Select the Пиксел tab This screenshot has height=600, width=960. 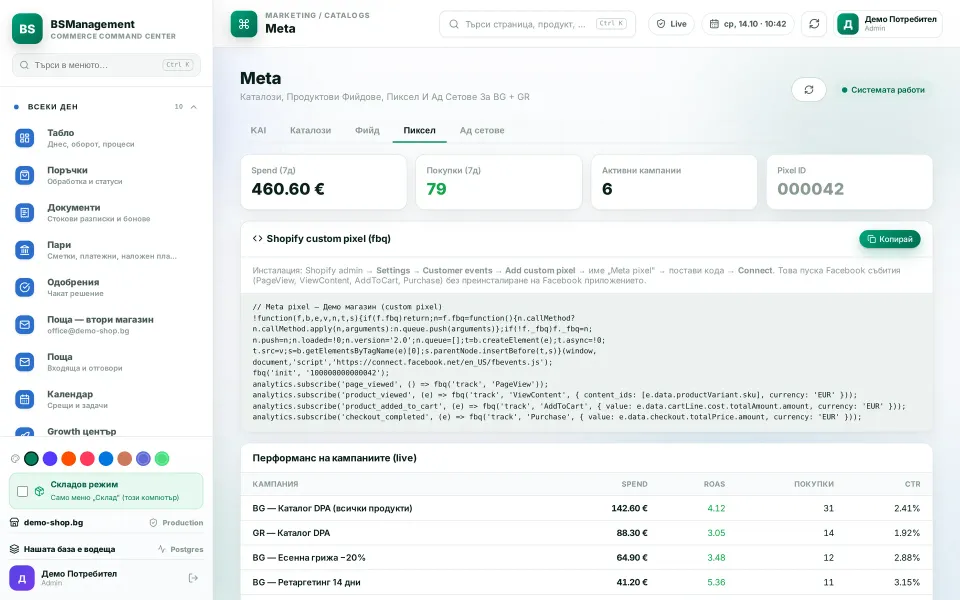click(x=419, y=130)
